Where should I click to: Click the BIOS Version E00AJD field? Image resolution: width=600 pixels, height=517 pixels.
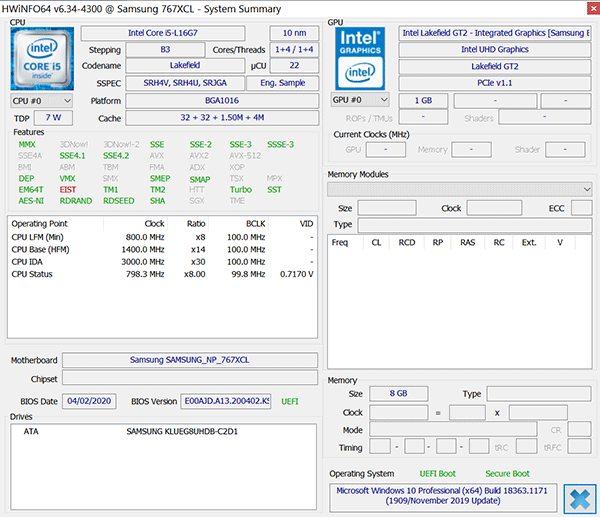point(226,401)
